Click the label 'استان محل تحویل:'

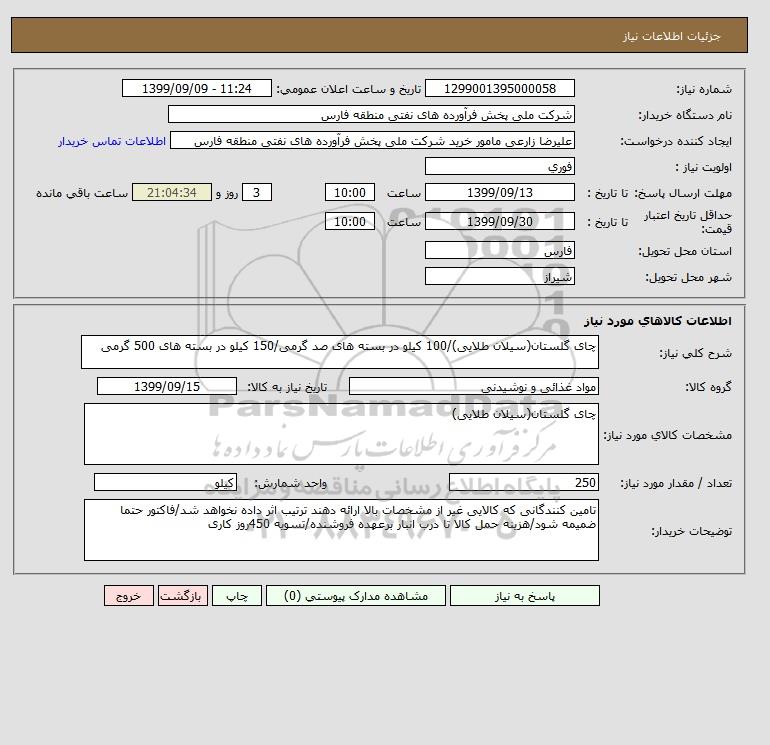(685, 251)
